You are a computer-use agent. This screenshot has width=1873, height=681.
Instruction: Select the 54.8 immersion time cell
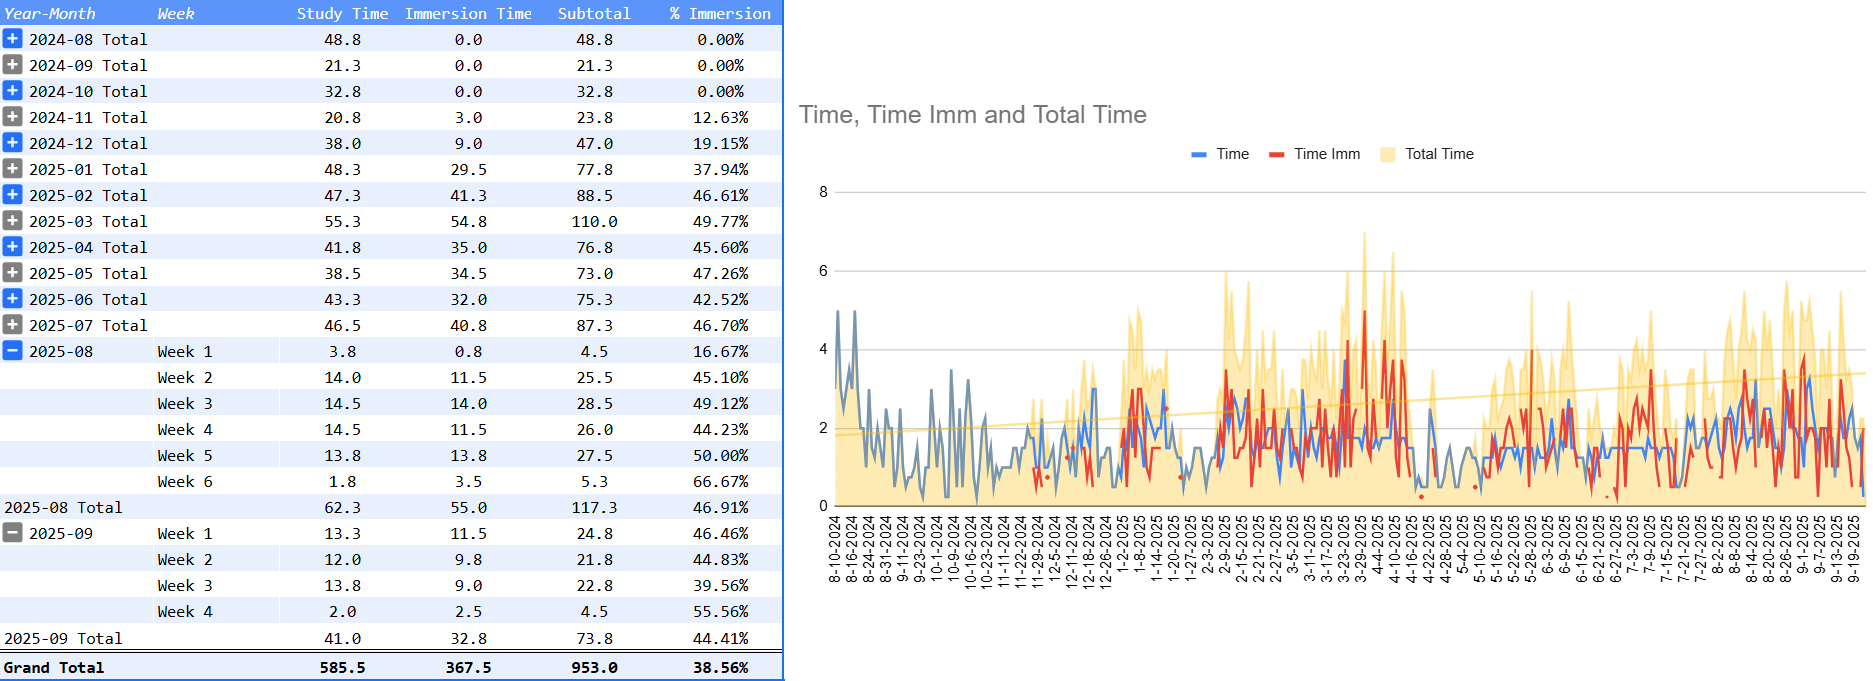click(x=468, y=221)
